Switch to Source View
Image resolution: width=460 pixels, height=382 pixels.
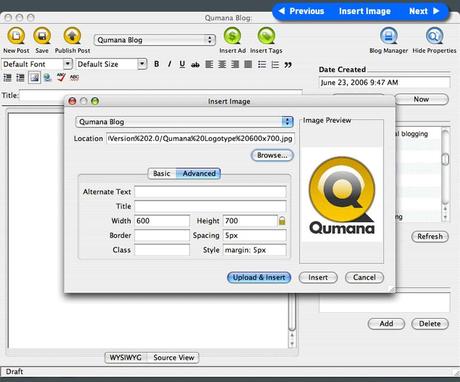tap(174, 358)
